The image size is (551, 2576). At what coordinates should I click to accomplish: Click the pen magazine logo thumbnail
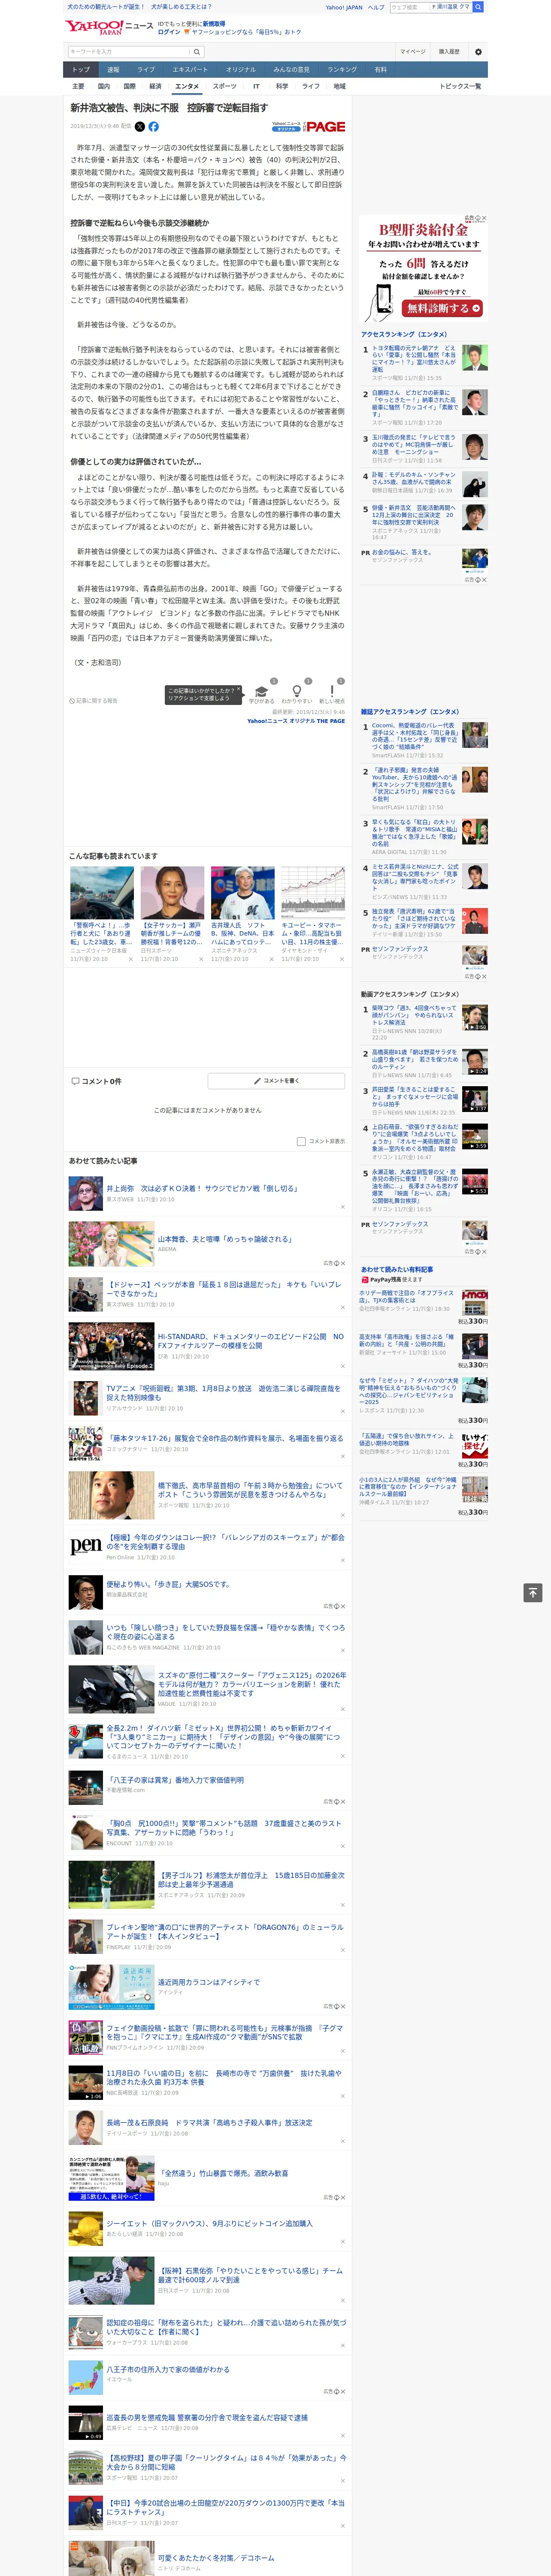click(85, 1545)
